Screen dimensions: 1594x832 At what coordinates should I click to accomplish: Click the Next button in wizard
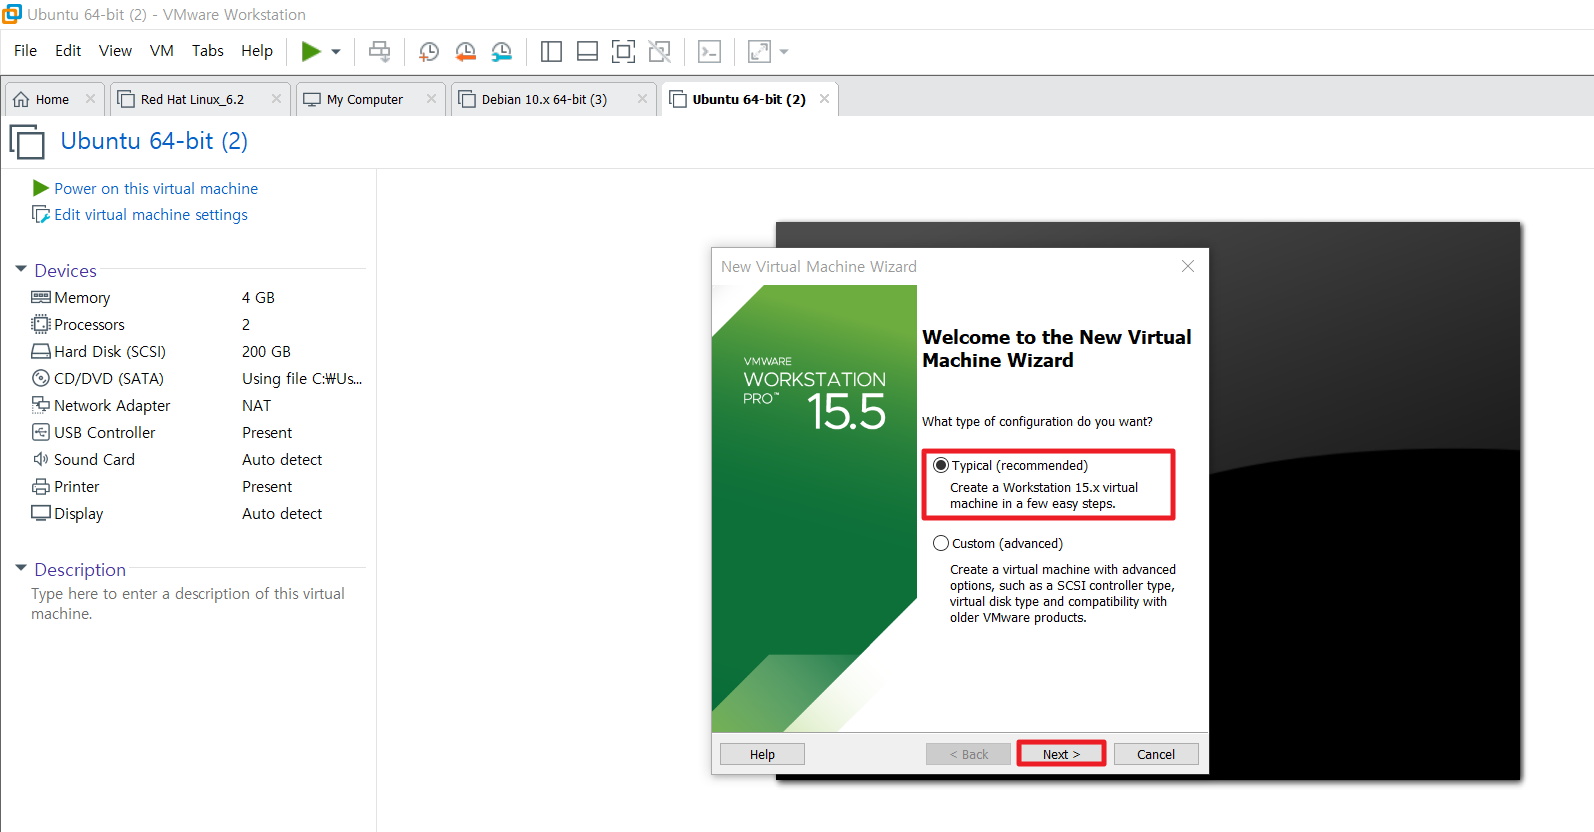click(1061, 754)
